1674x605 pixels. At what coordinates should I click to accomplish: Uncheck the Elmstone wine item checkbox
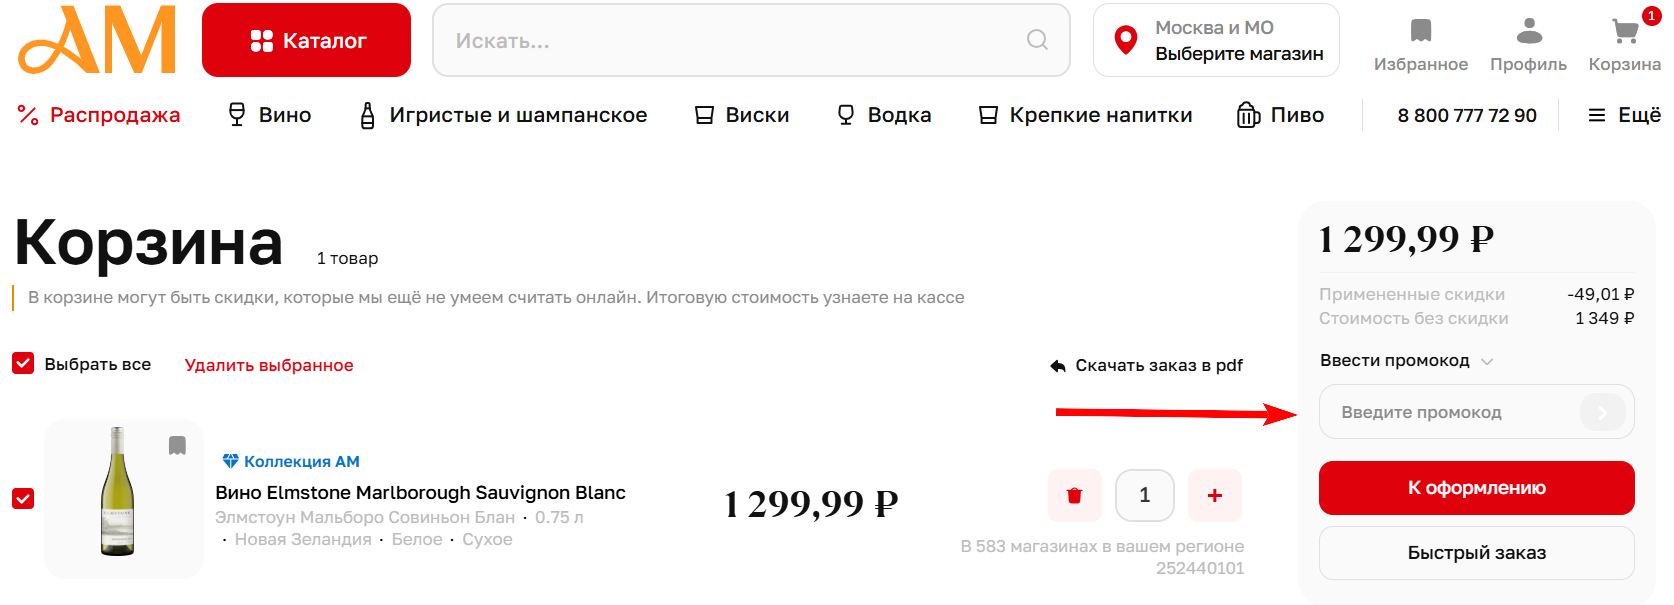[x=23, y=498]
